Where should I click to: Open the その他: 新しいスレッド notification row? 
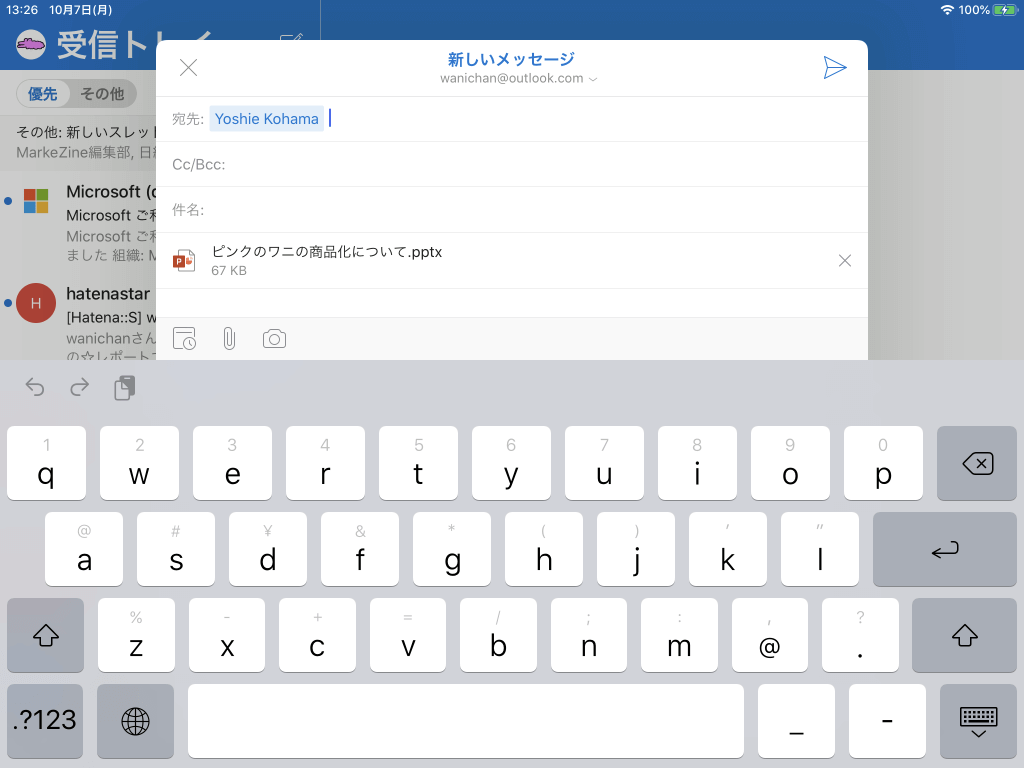click(78, 142)
